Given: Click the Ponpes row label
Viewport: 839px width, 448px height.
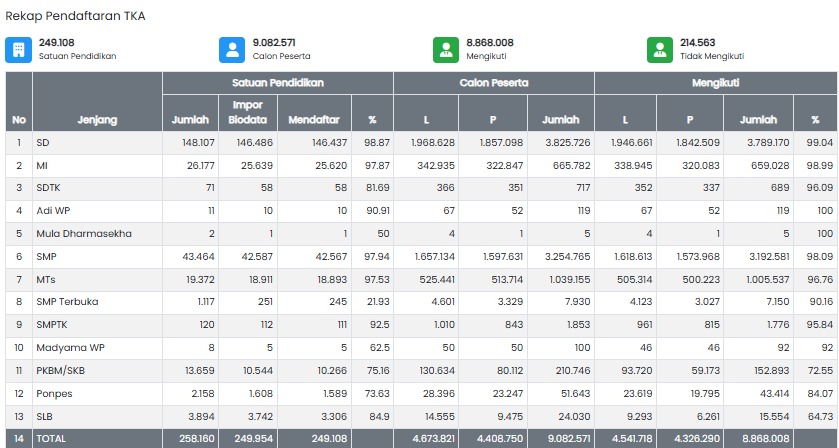Looking at the screenshot, I should [54, 393].
